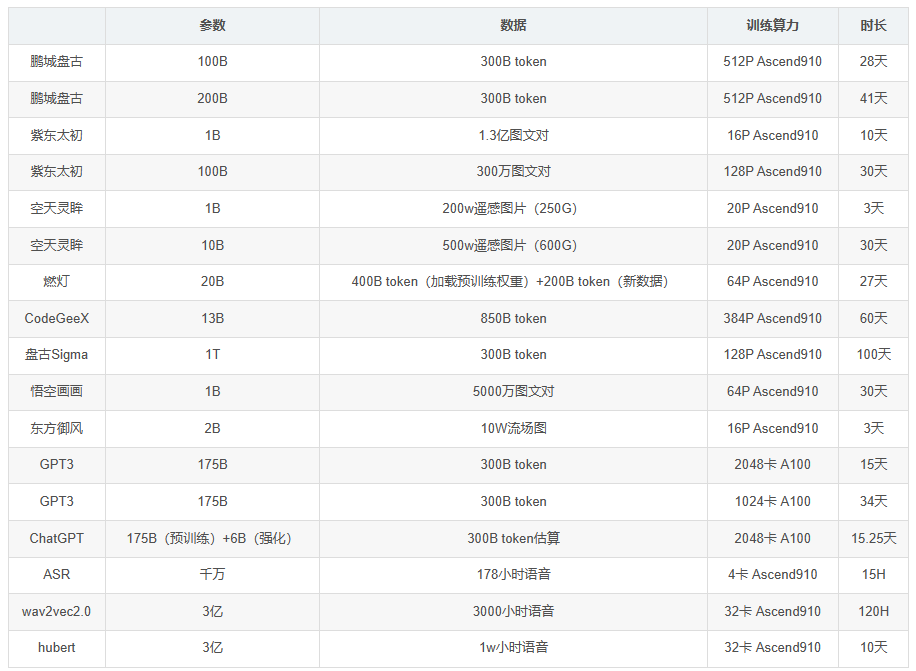Click the 参数 column header
Viewport: 916px width, 671px height.
point(212,26)
